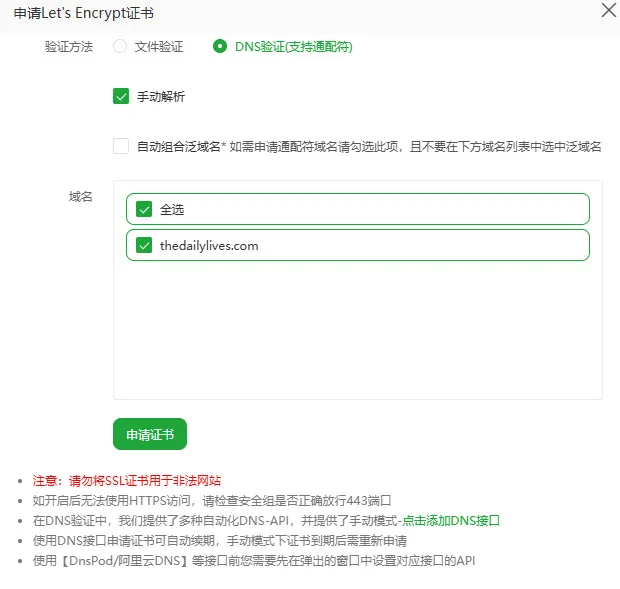Screen dimensions: 620x589
Task: Click the note about checking port 443
Action: click(x=212, y=501)
